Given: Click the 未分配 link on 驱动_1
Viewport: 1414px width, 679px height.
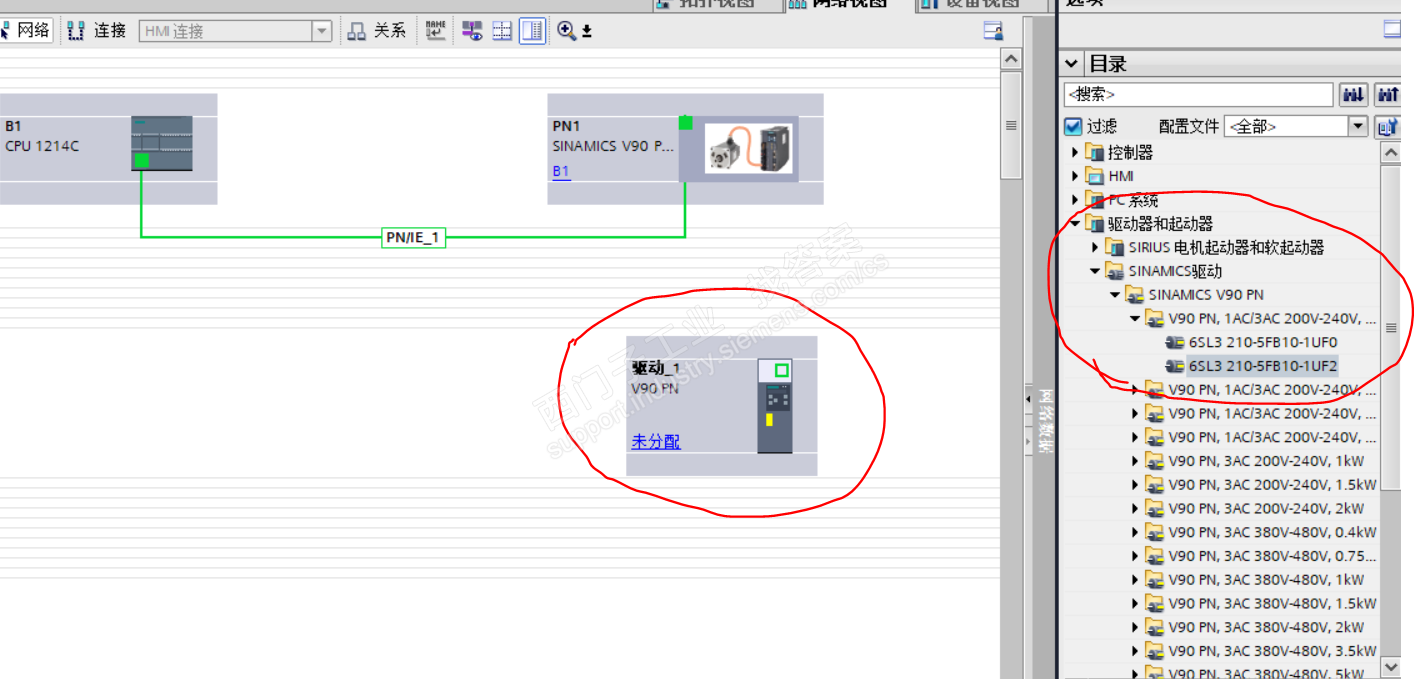Looking at the screenshot, I should [656, 441].
